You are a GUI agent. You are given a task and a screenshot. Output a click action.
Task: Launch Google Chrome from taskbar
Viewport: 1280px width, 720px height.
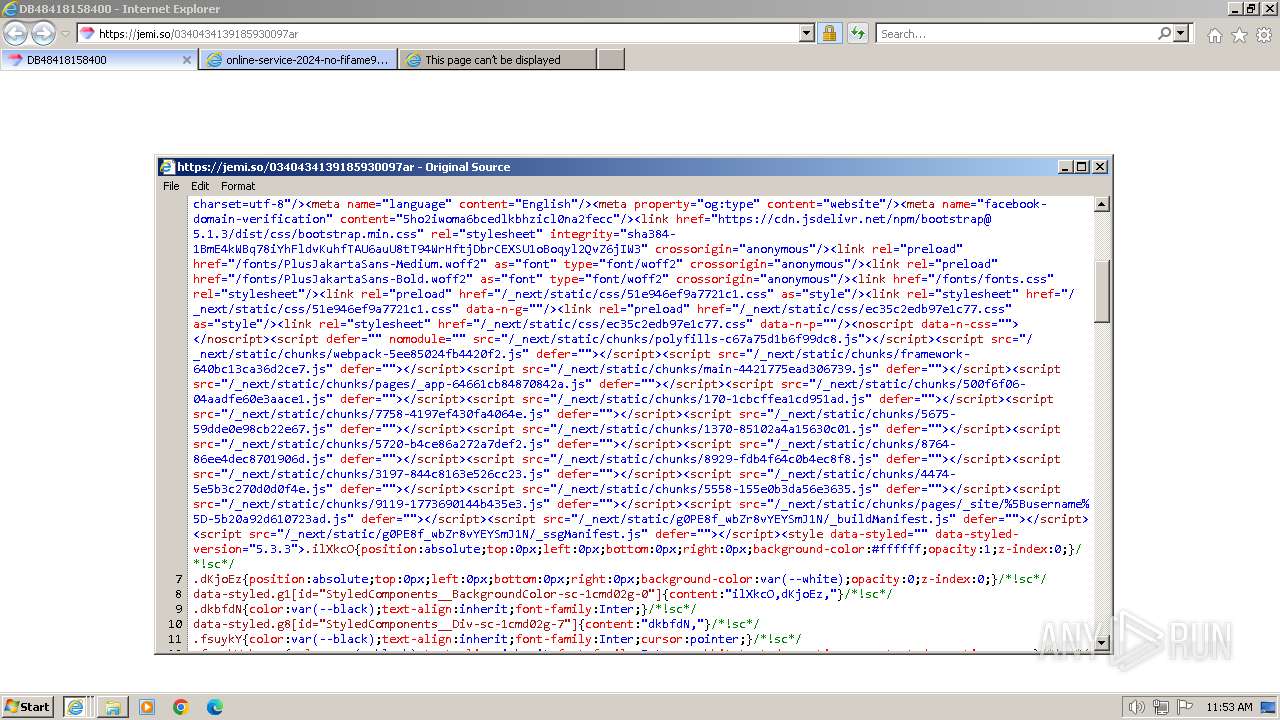(181, 707)
